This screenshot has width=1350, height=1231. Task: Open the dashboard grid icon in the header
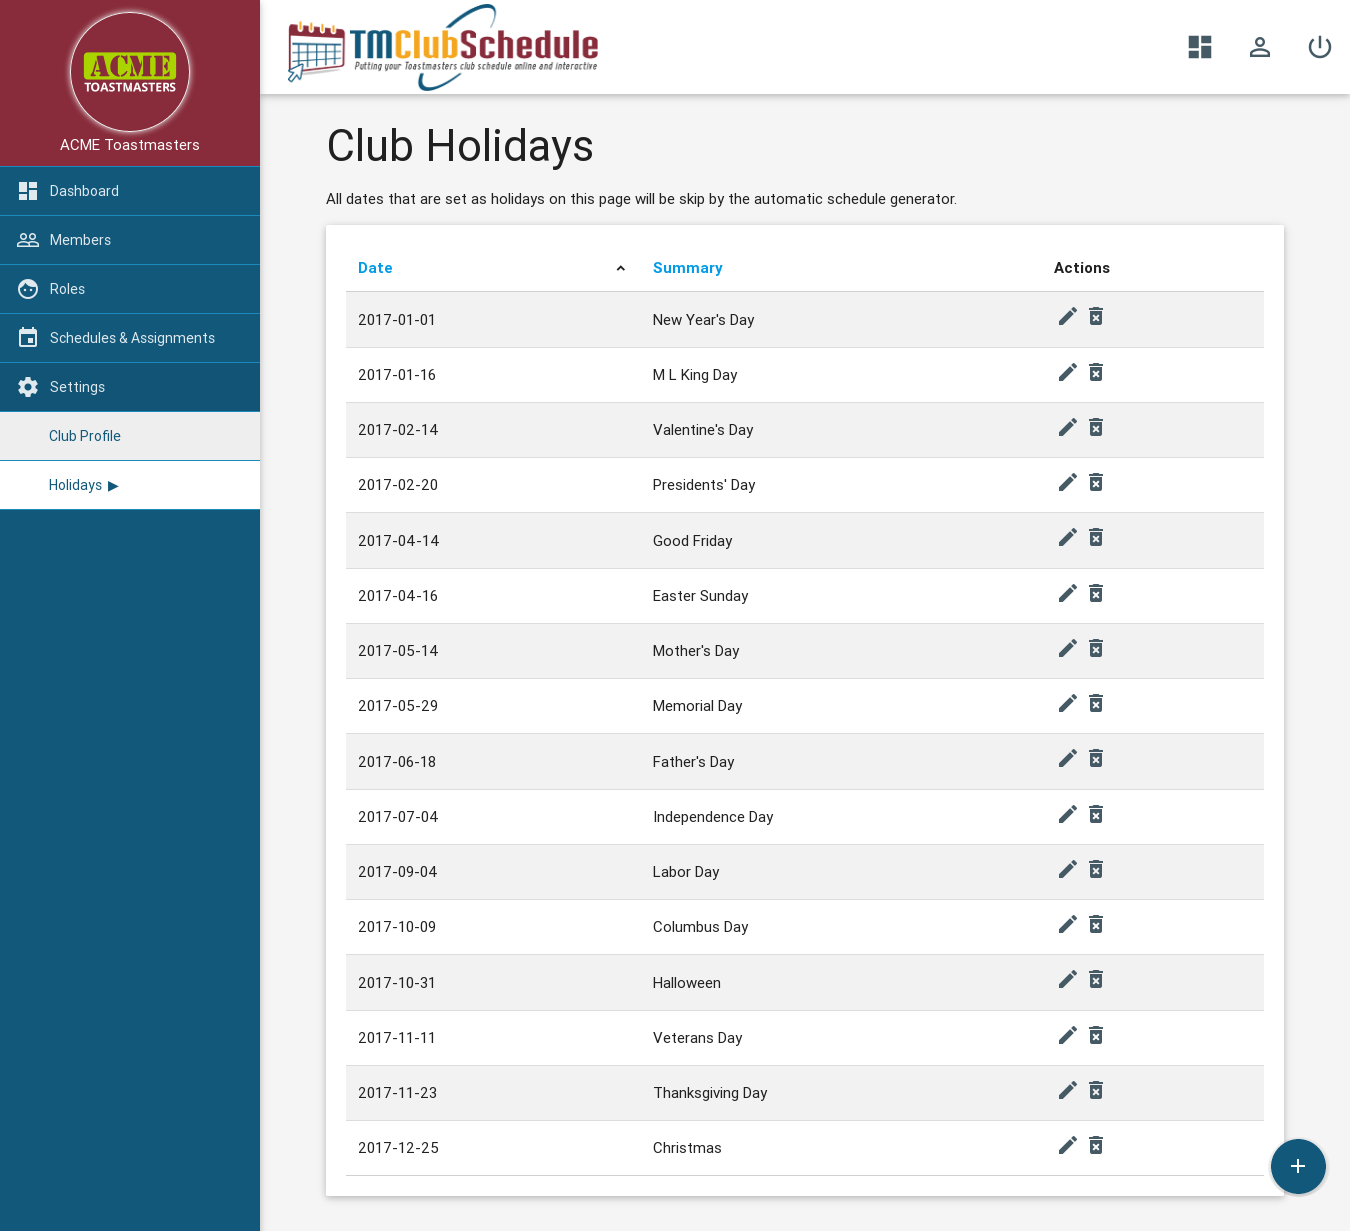tap(1199, 47)
